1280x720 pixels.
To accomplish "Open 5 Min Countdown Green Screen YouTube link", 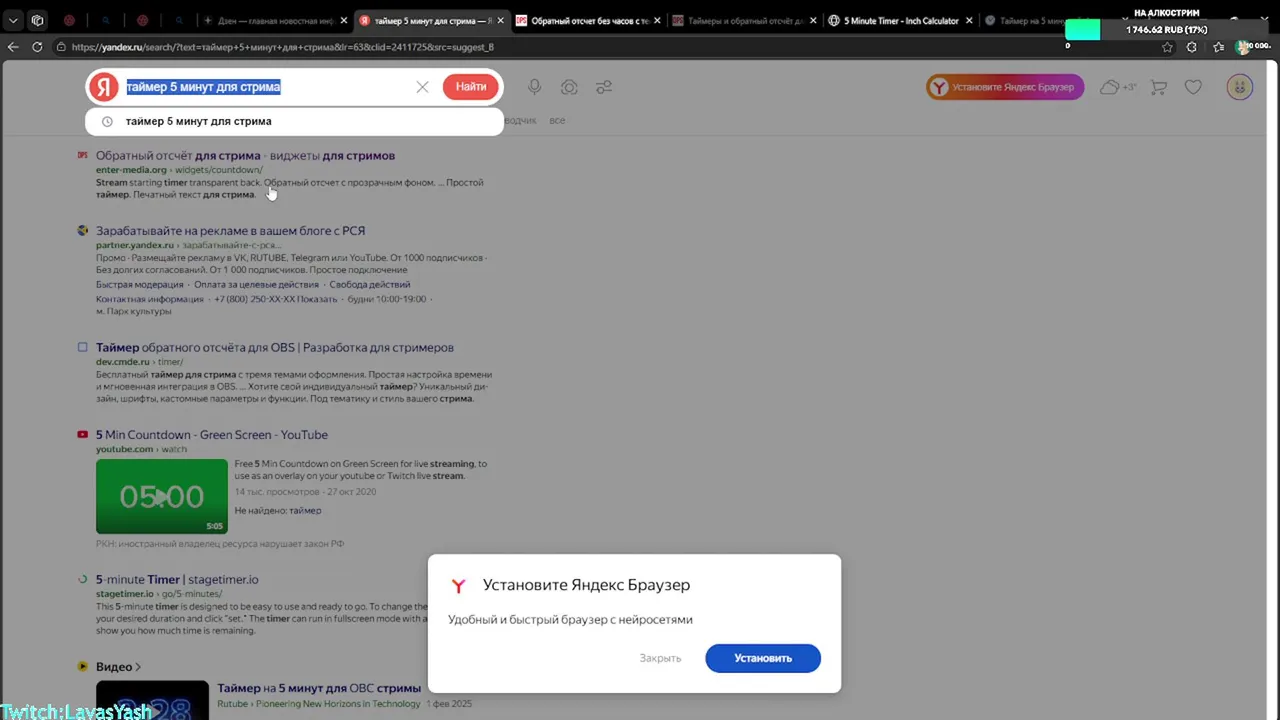I will pos(212,434).
